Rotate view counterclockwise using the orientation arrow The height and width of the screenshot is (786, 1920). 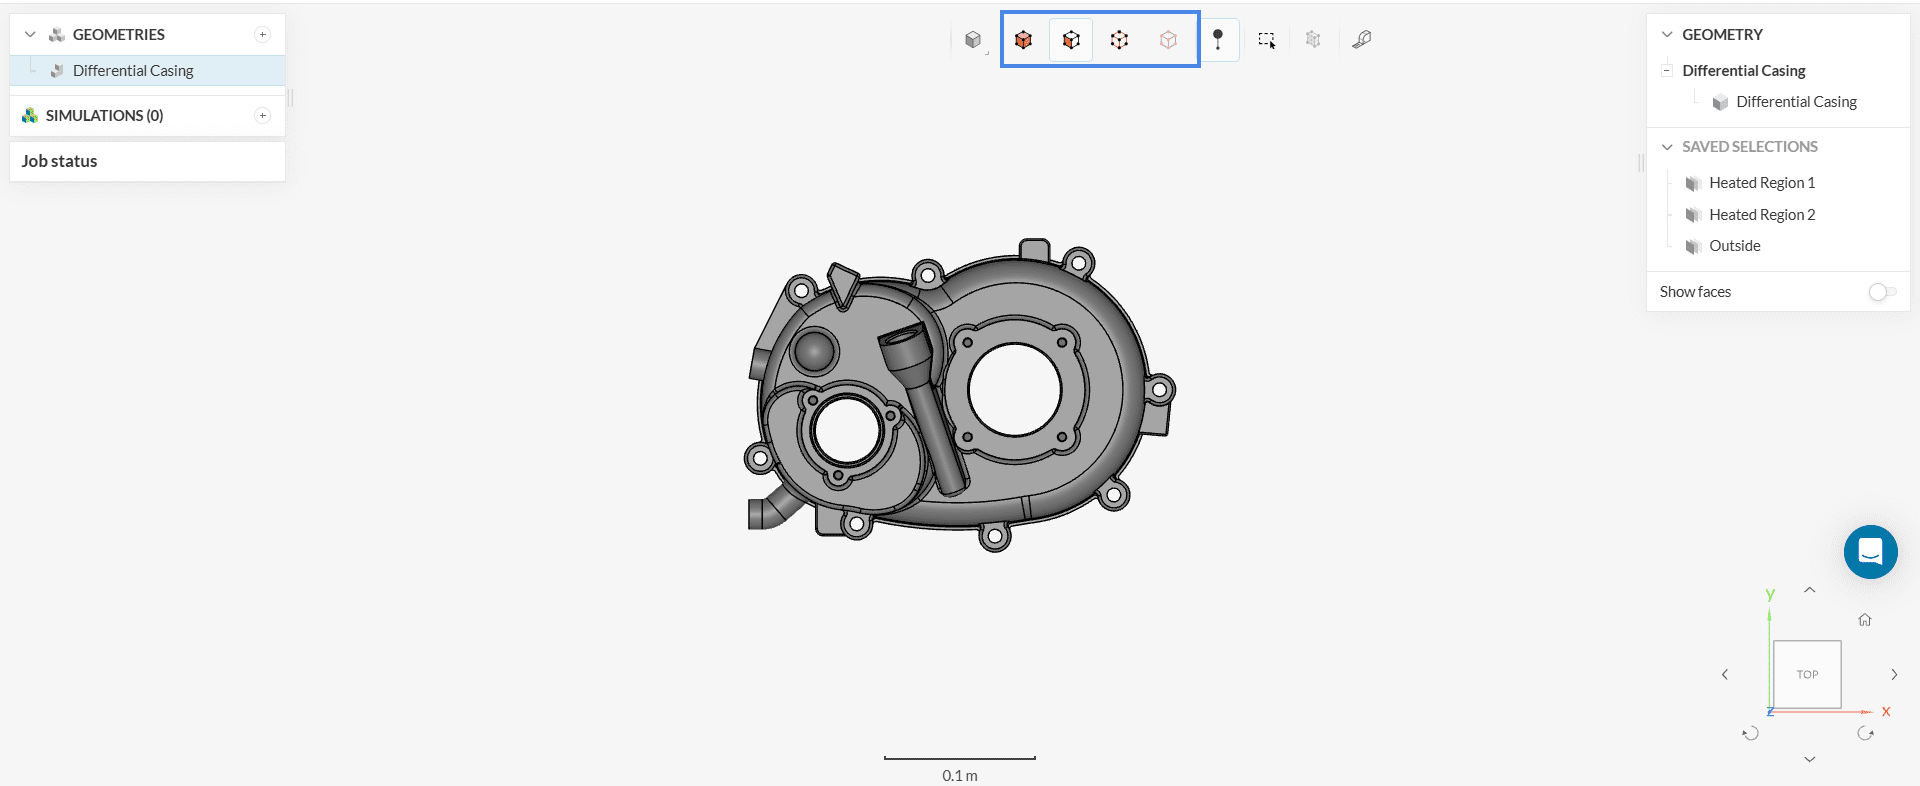1750,733
